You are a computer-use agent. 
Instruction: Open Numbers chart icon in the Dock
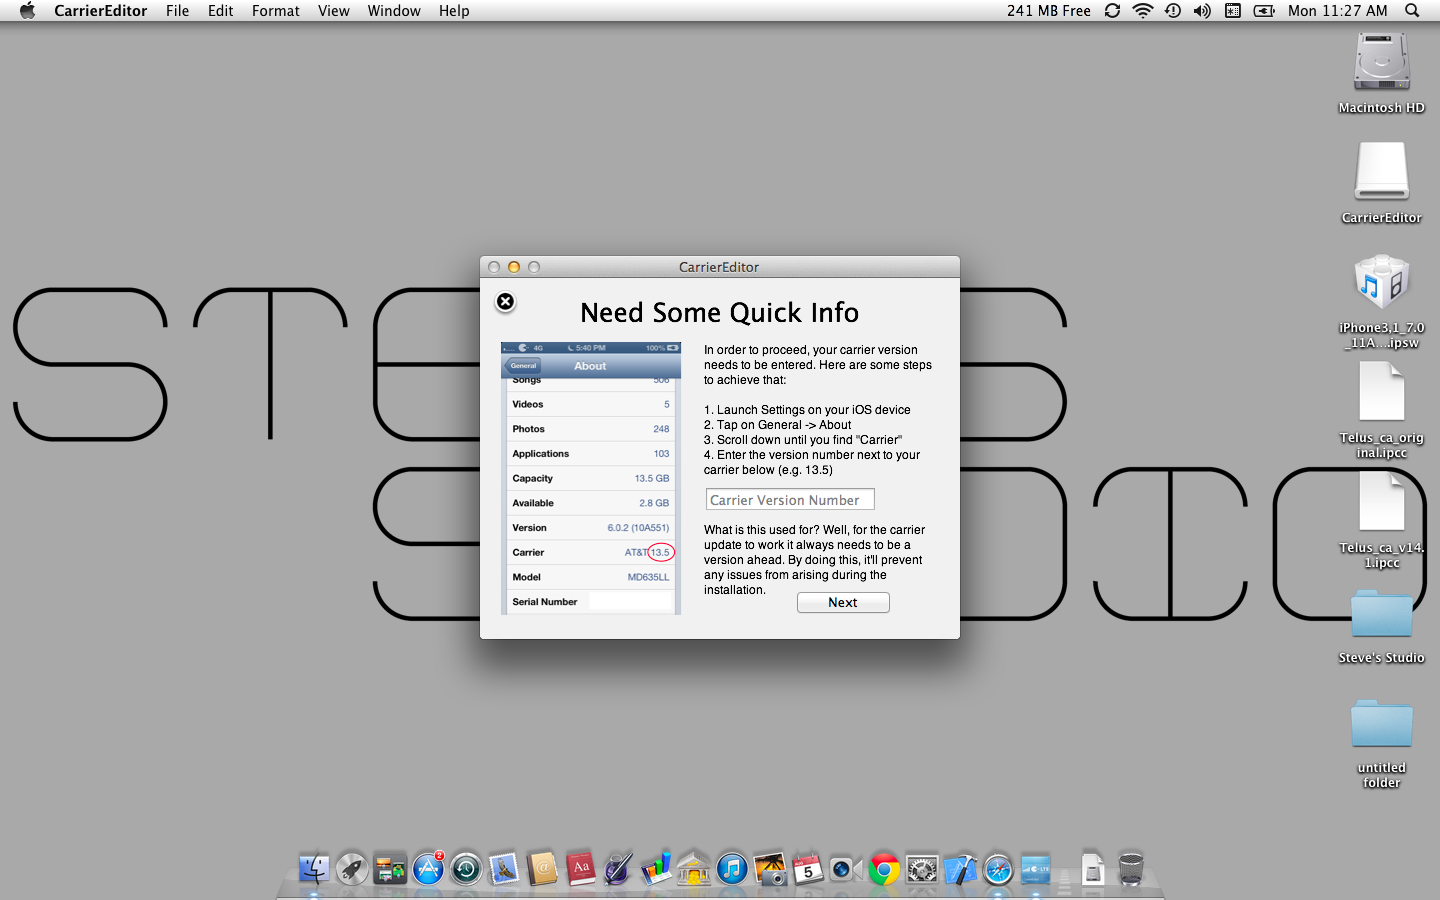point(656,869)
